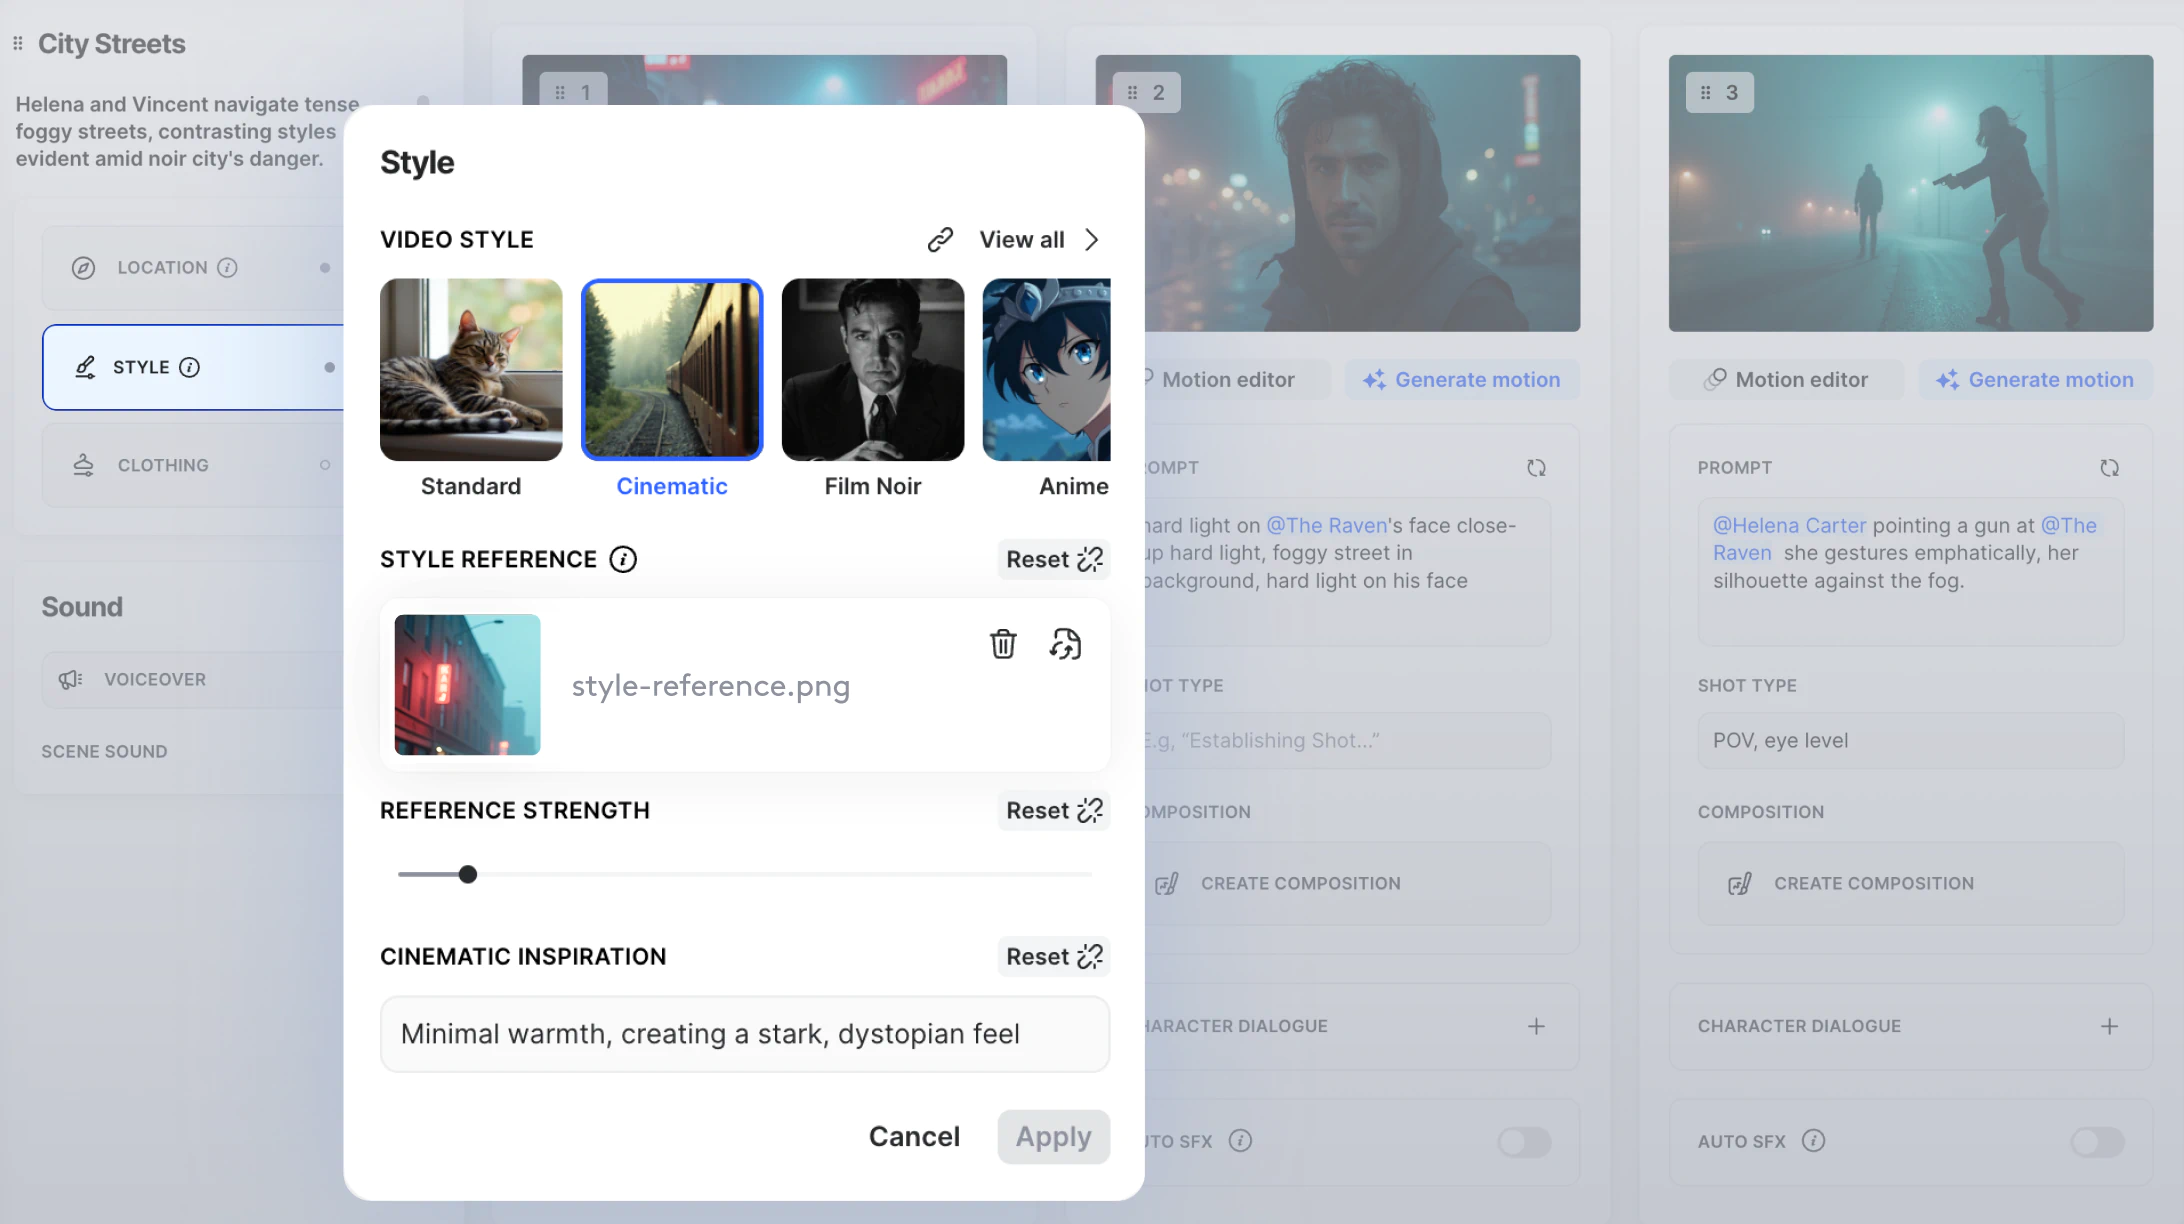Click the link icon beside View all
2184x1224 pixels.
point(940,240)
